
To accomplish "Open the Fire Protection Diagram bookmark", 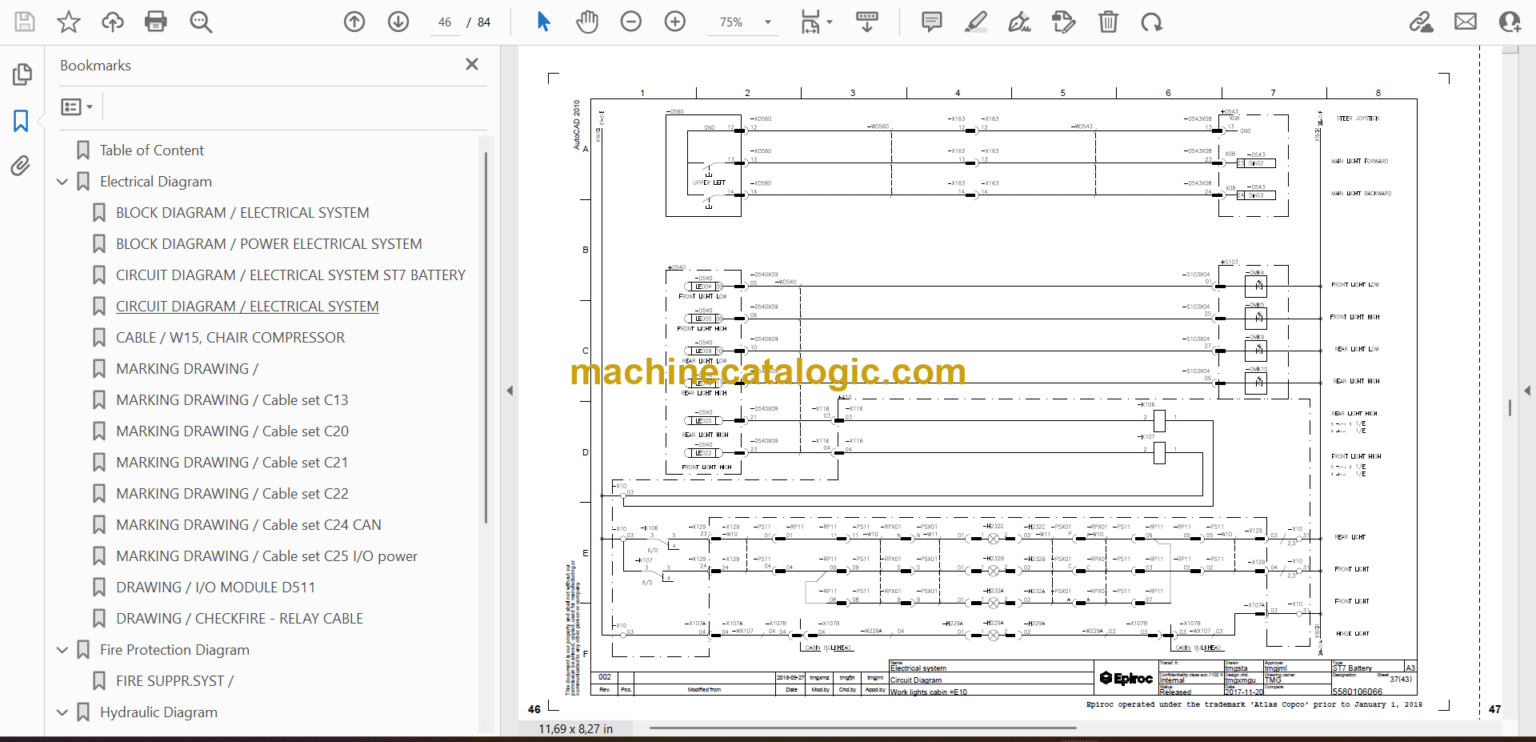I will pos(175,649).
